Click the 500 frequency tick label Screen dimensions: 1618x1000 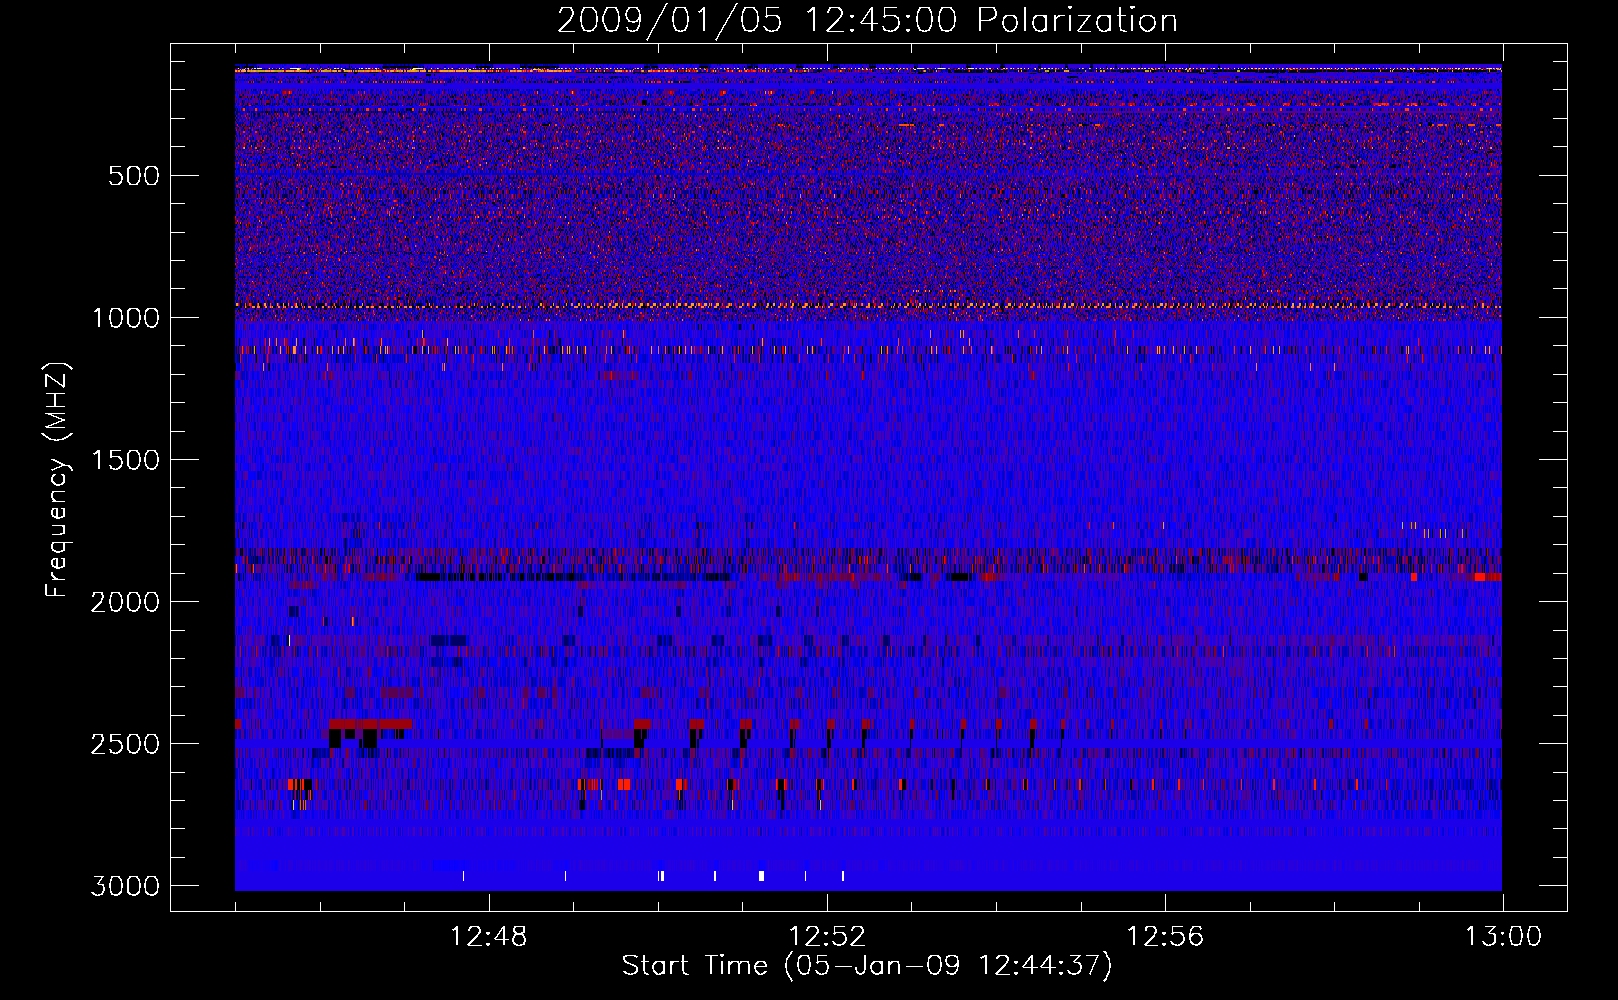click(x=133, y=176)
